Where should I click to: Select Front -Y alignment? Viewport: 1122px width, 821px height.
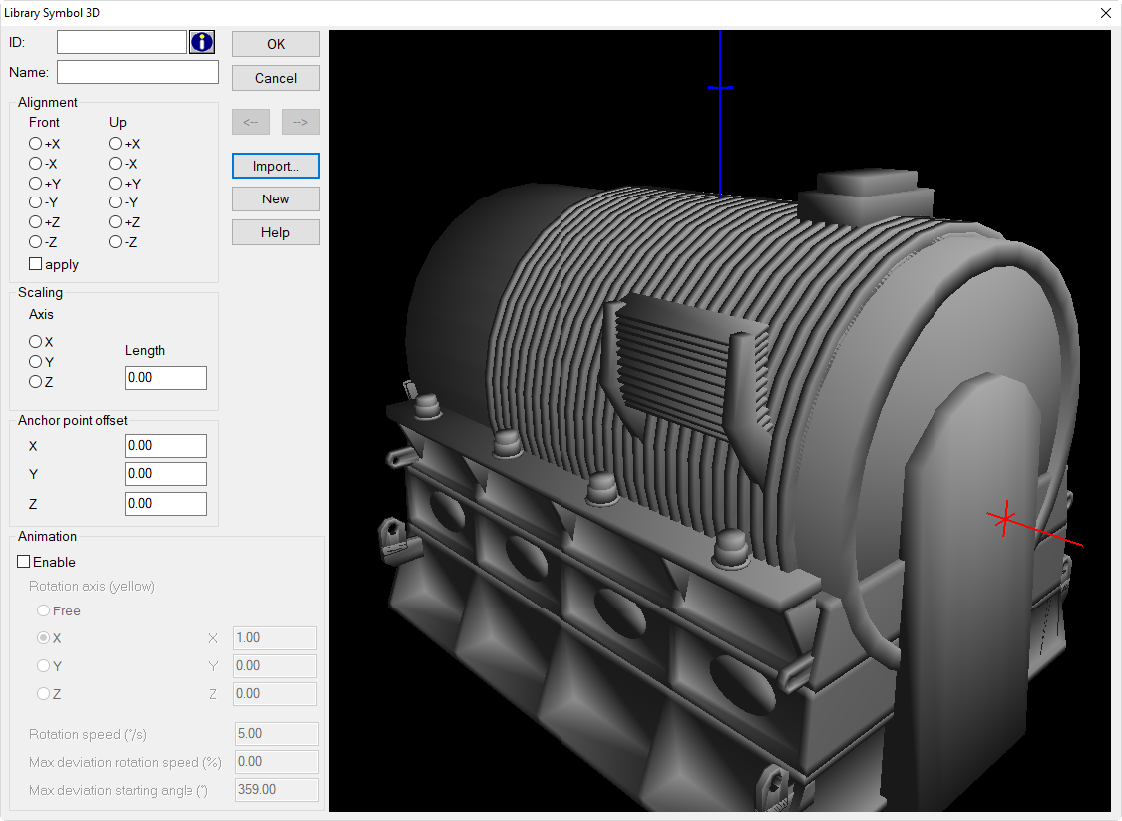[35, 203]
